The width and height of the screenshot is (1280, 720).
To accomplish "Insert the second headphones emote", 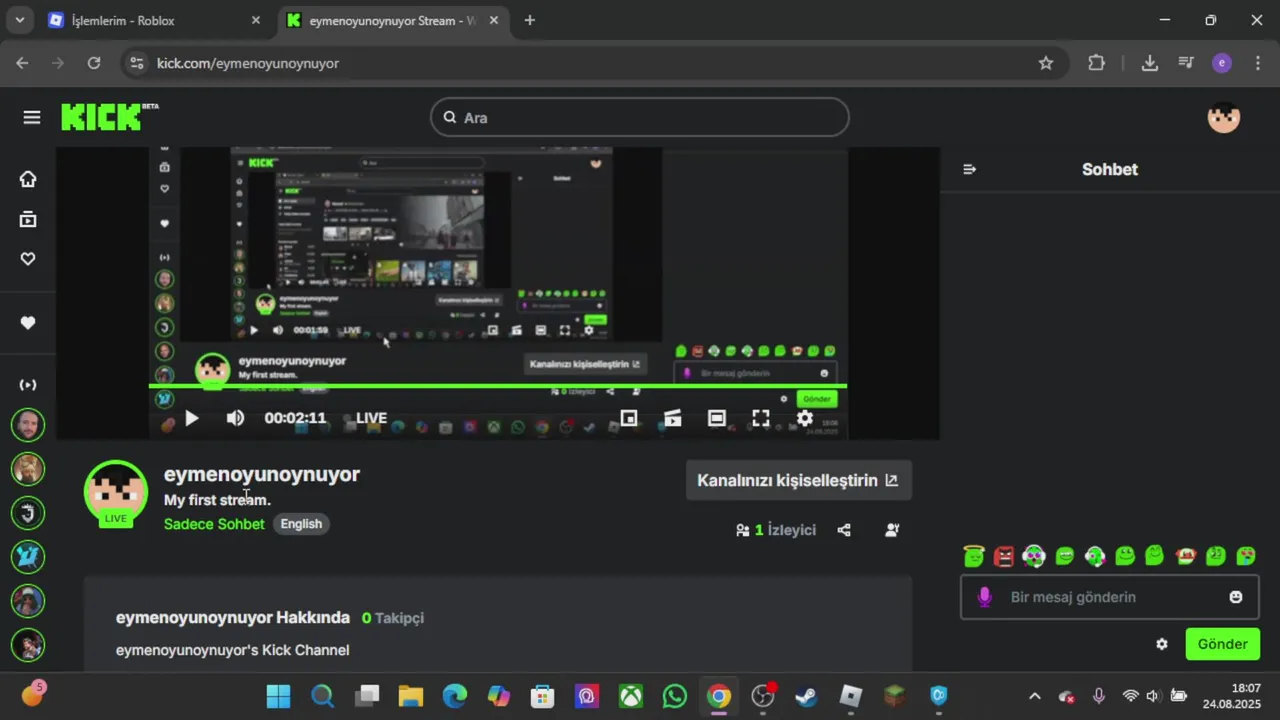I will 1095,556.
